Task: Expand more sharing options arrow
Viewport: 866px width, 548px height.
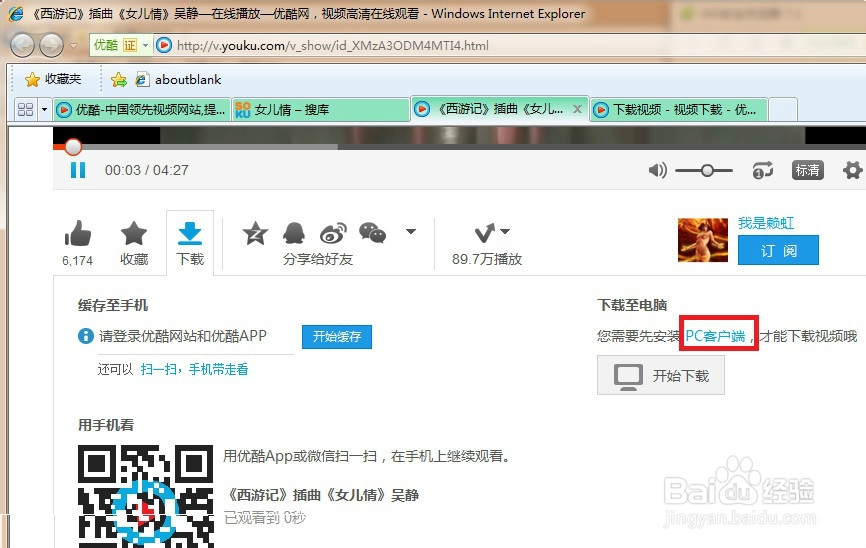Action: tap(411, 231)
